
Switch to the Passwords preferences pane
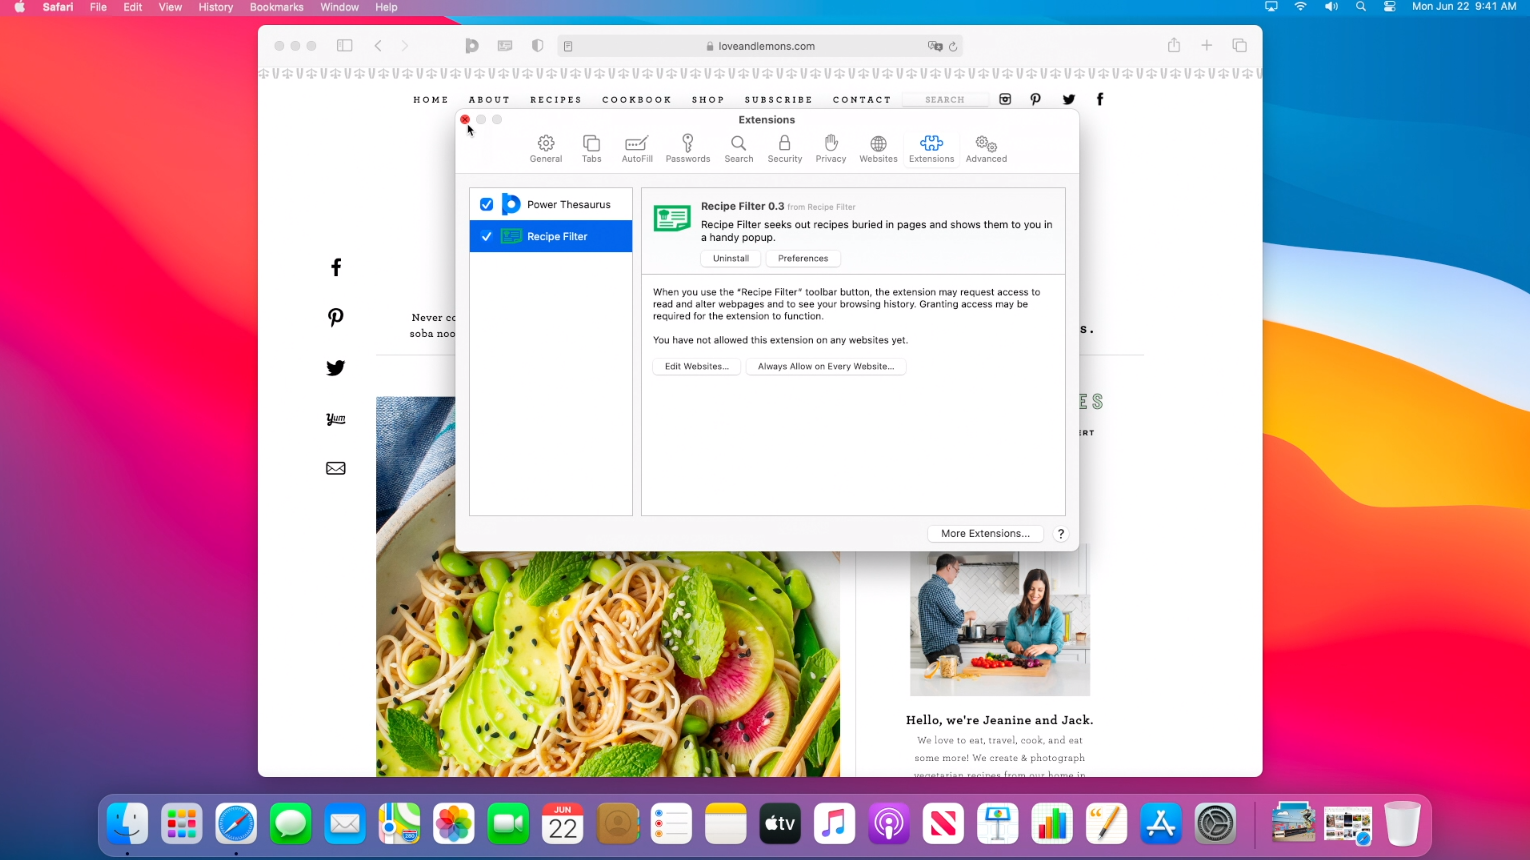click(687, 148)
